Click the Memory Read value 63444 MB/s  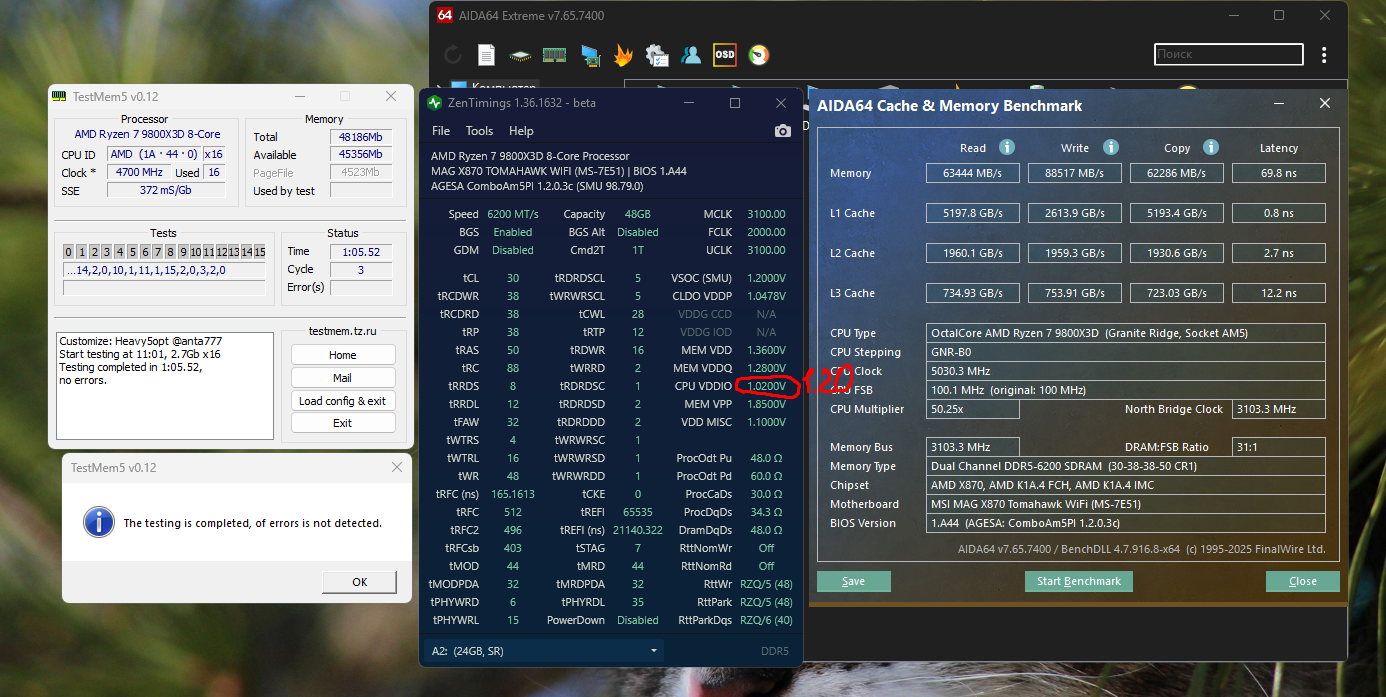[x=972, y=173]
